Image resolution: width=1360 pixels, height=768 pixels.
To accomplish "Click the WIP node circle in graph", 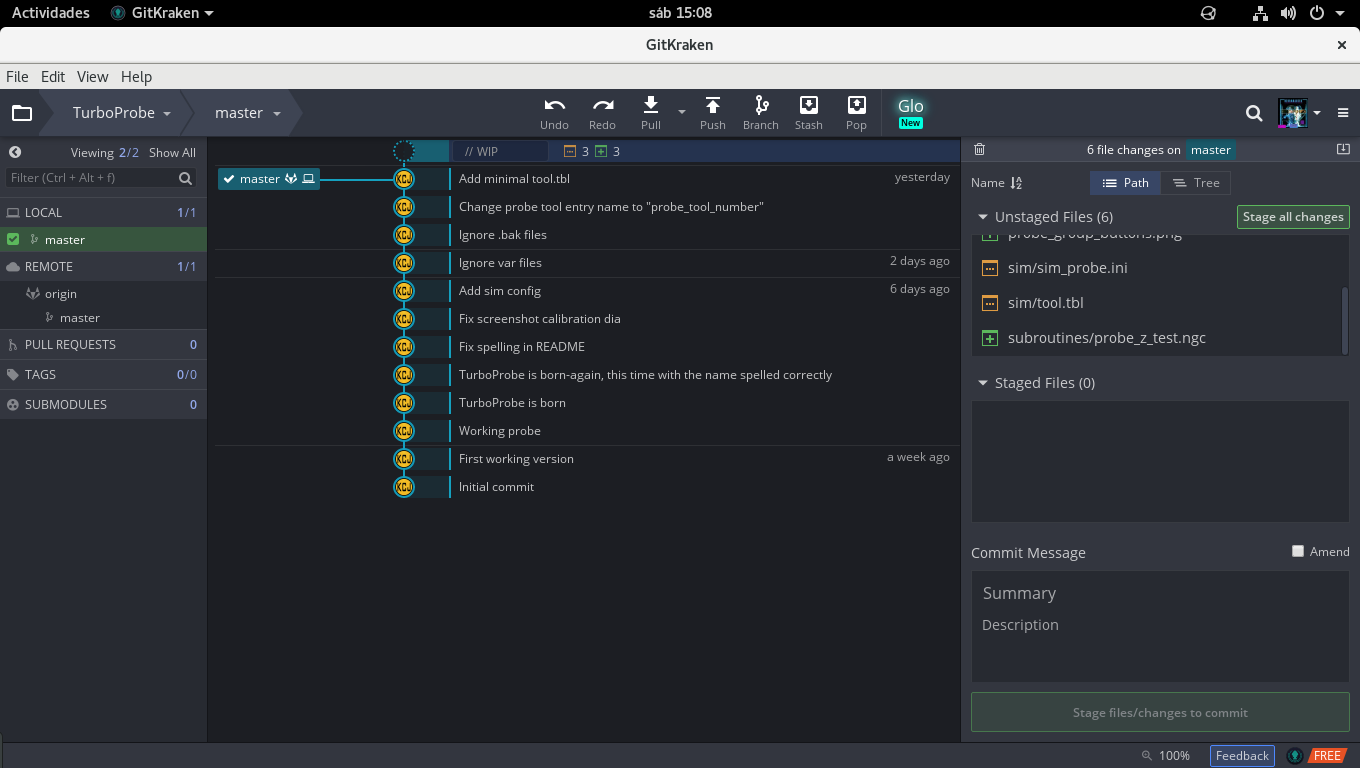I will point(404,151).
